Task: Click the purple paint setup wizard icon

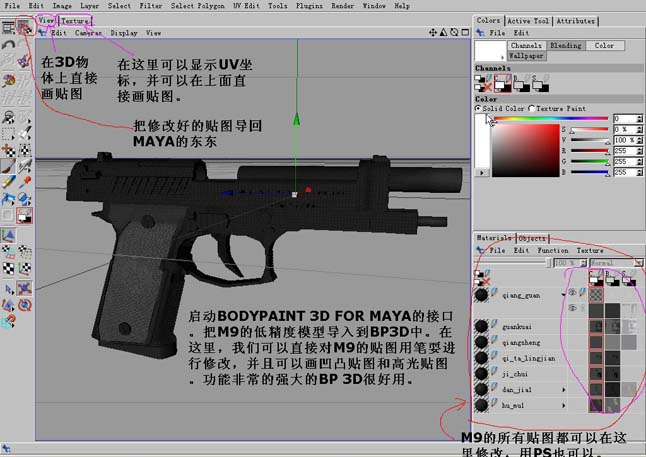Action: pos(24,61)
